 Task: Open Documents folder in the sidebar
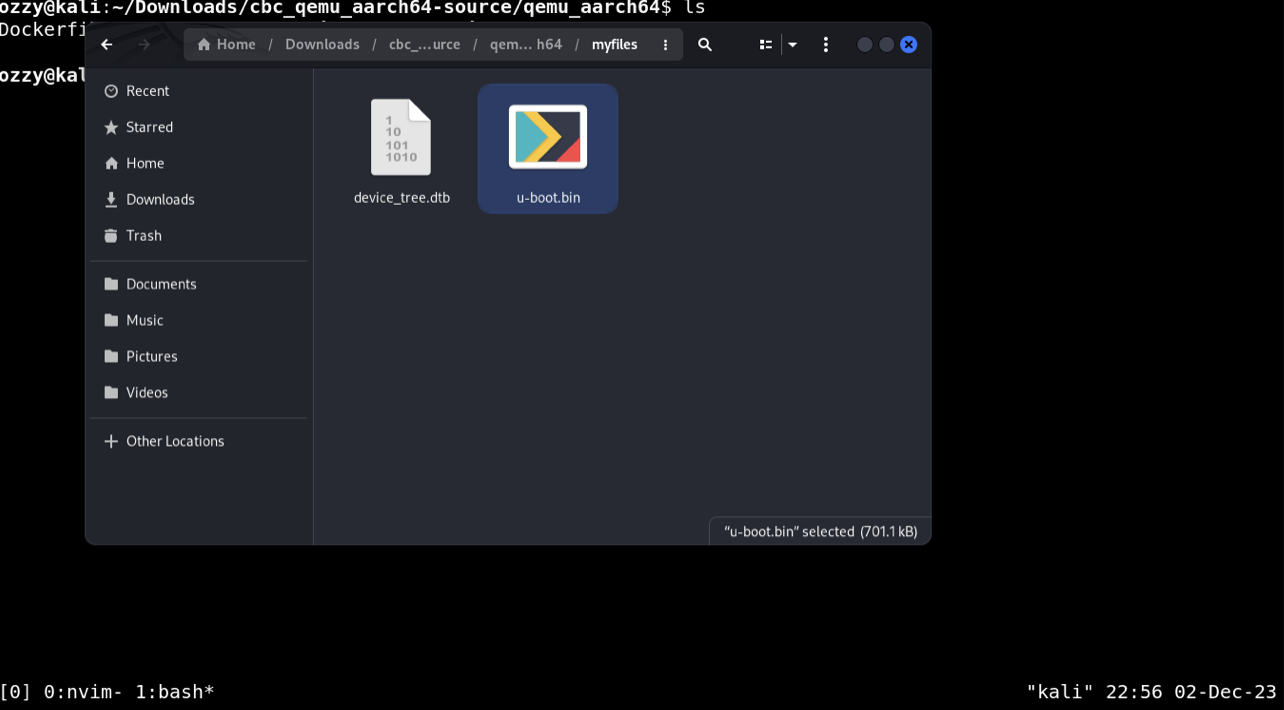click(199, 284)
